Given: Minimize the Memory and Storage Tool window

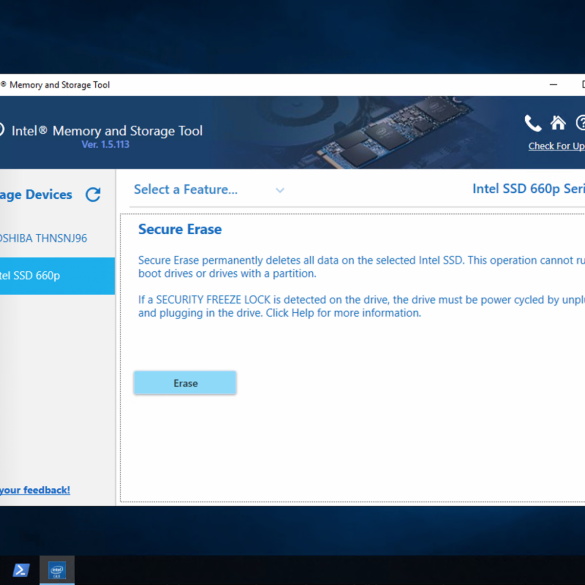Looking at the screenshot, I should (553, 85).
